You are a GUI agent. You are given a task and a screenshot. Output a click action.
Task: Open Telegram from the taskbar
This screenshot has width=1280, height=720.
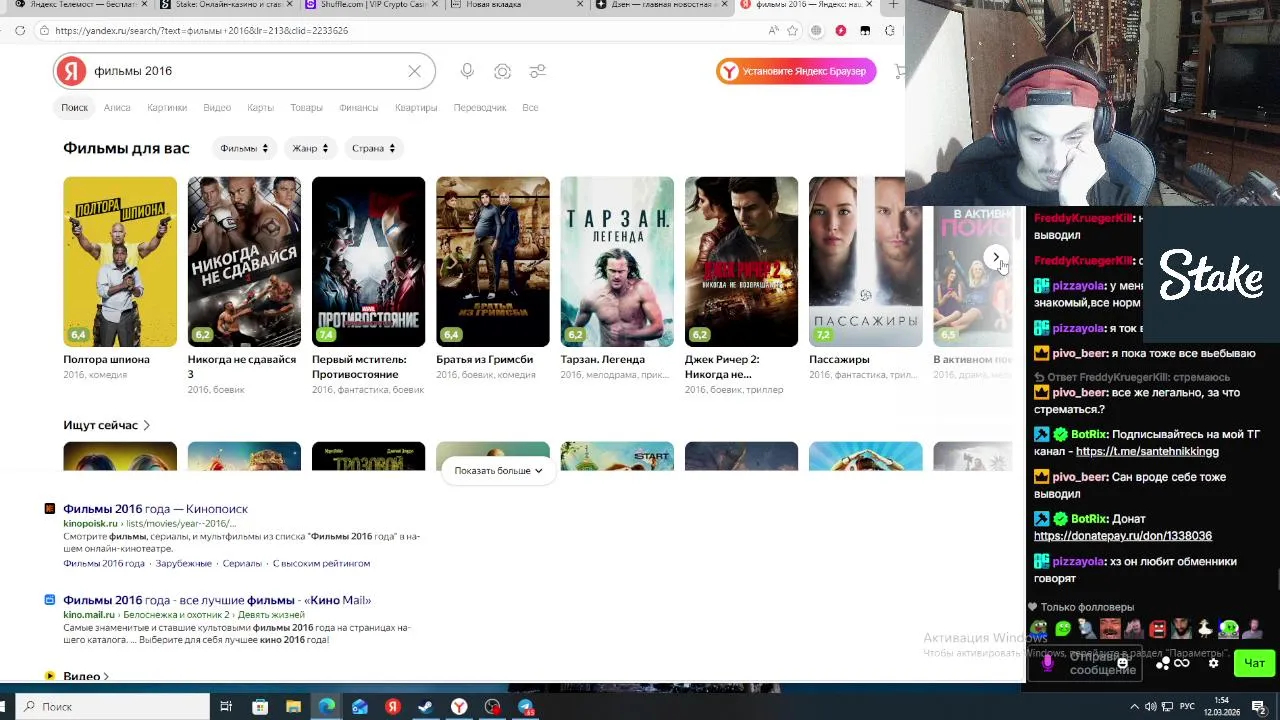coord(525,706)
